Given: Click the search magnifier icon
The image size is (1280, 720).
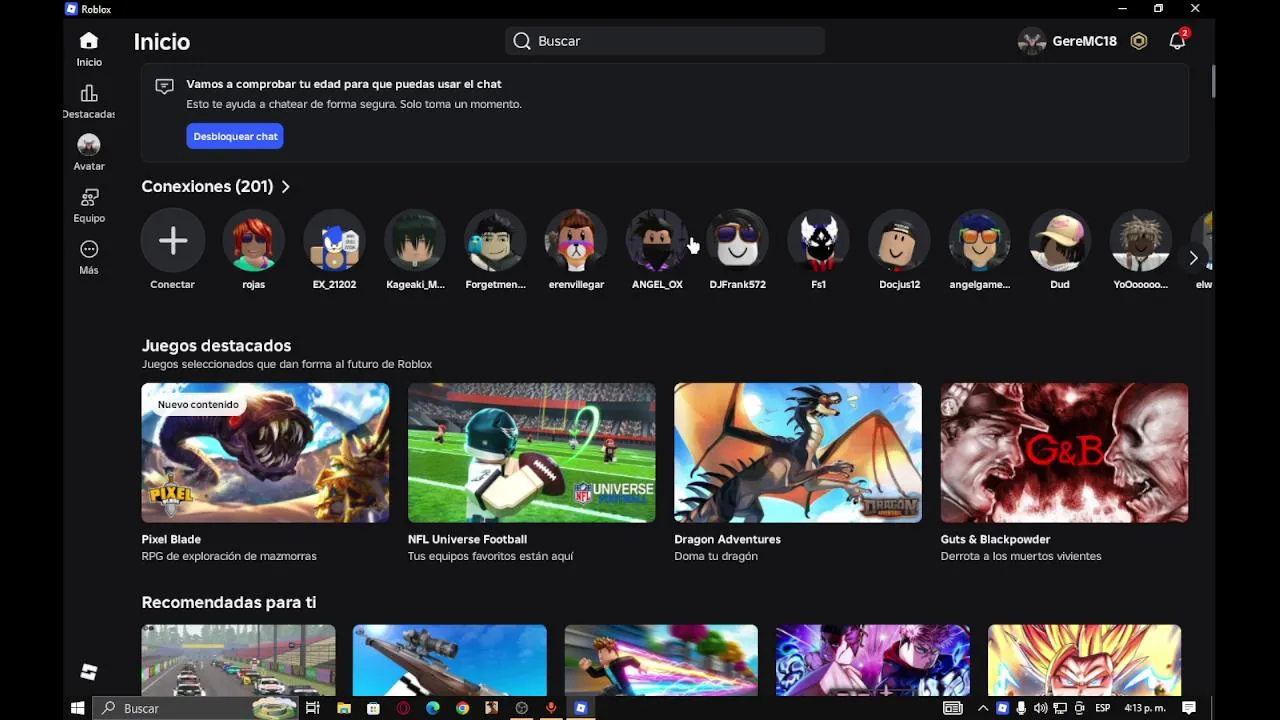Looking at the screenshot, I should click(x=522, y=41).
